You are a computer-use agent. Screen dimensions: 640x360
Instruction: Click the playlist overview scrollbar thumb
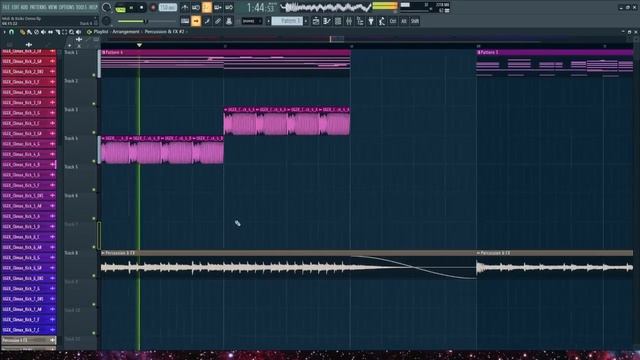click(x=337, y=39)
